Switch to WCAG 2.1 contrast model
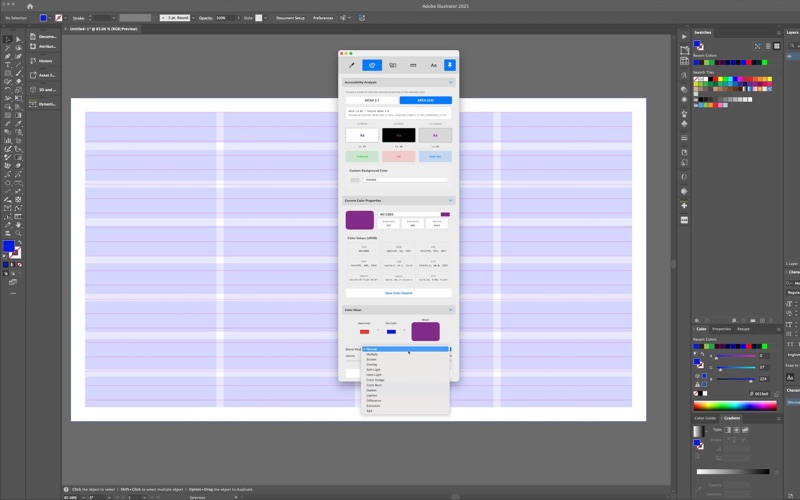Screen dimensions: 800x500 tap(372, 101)
